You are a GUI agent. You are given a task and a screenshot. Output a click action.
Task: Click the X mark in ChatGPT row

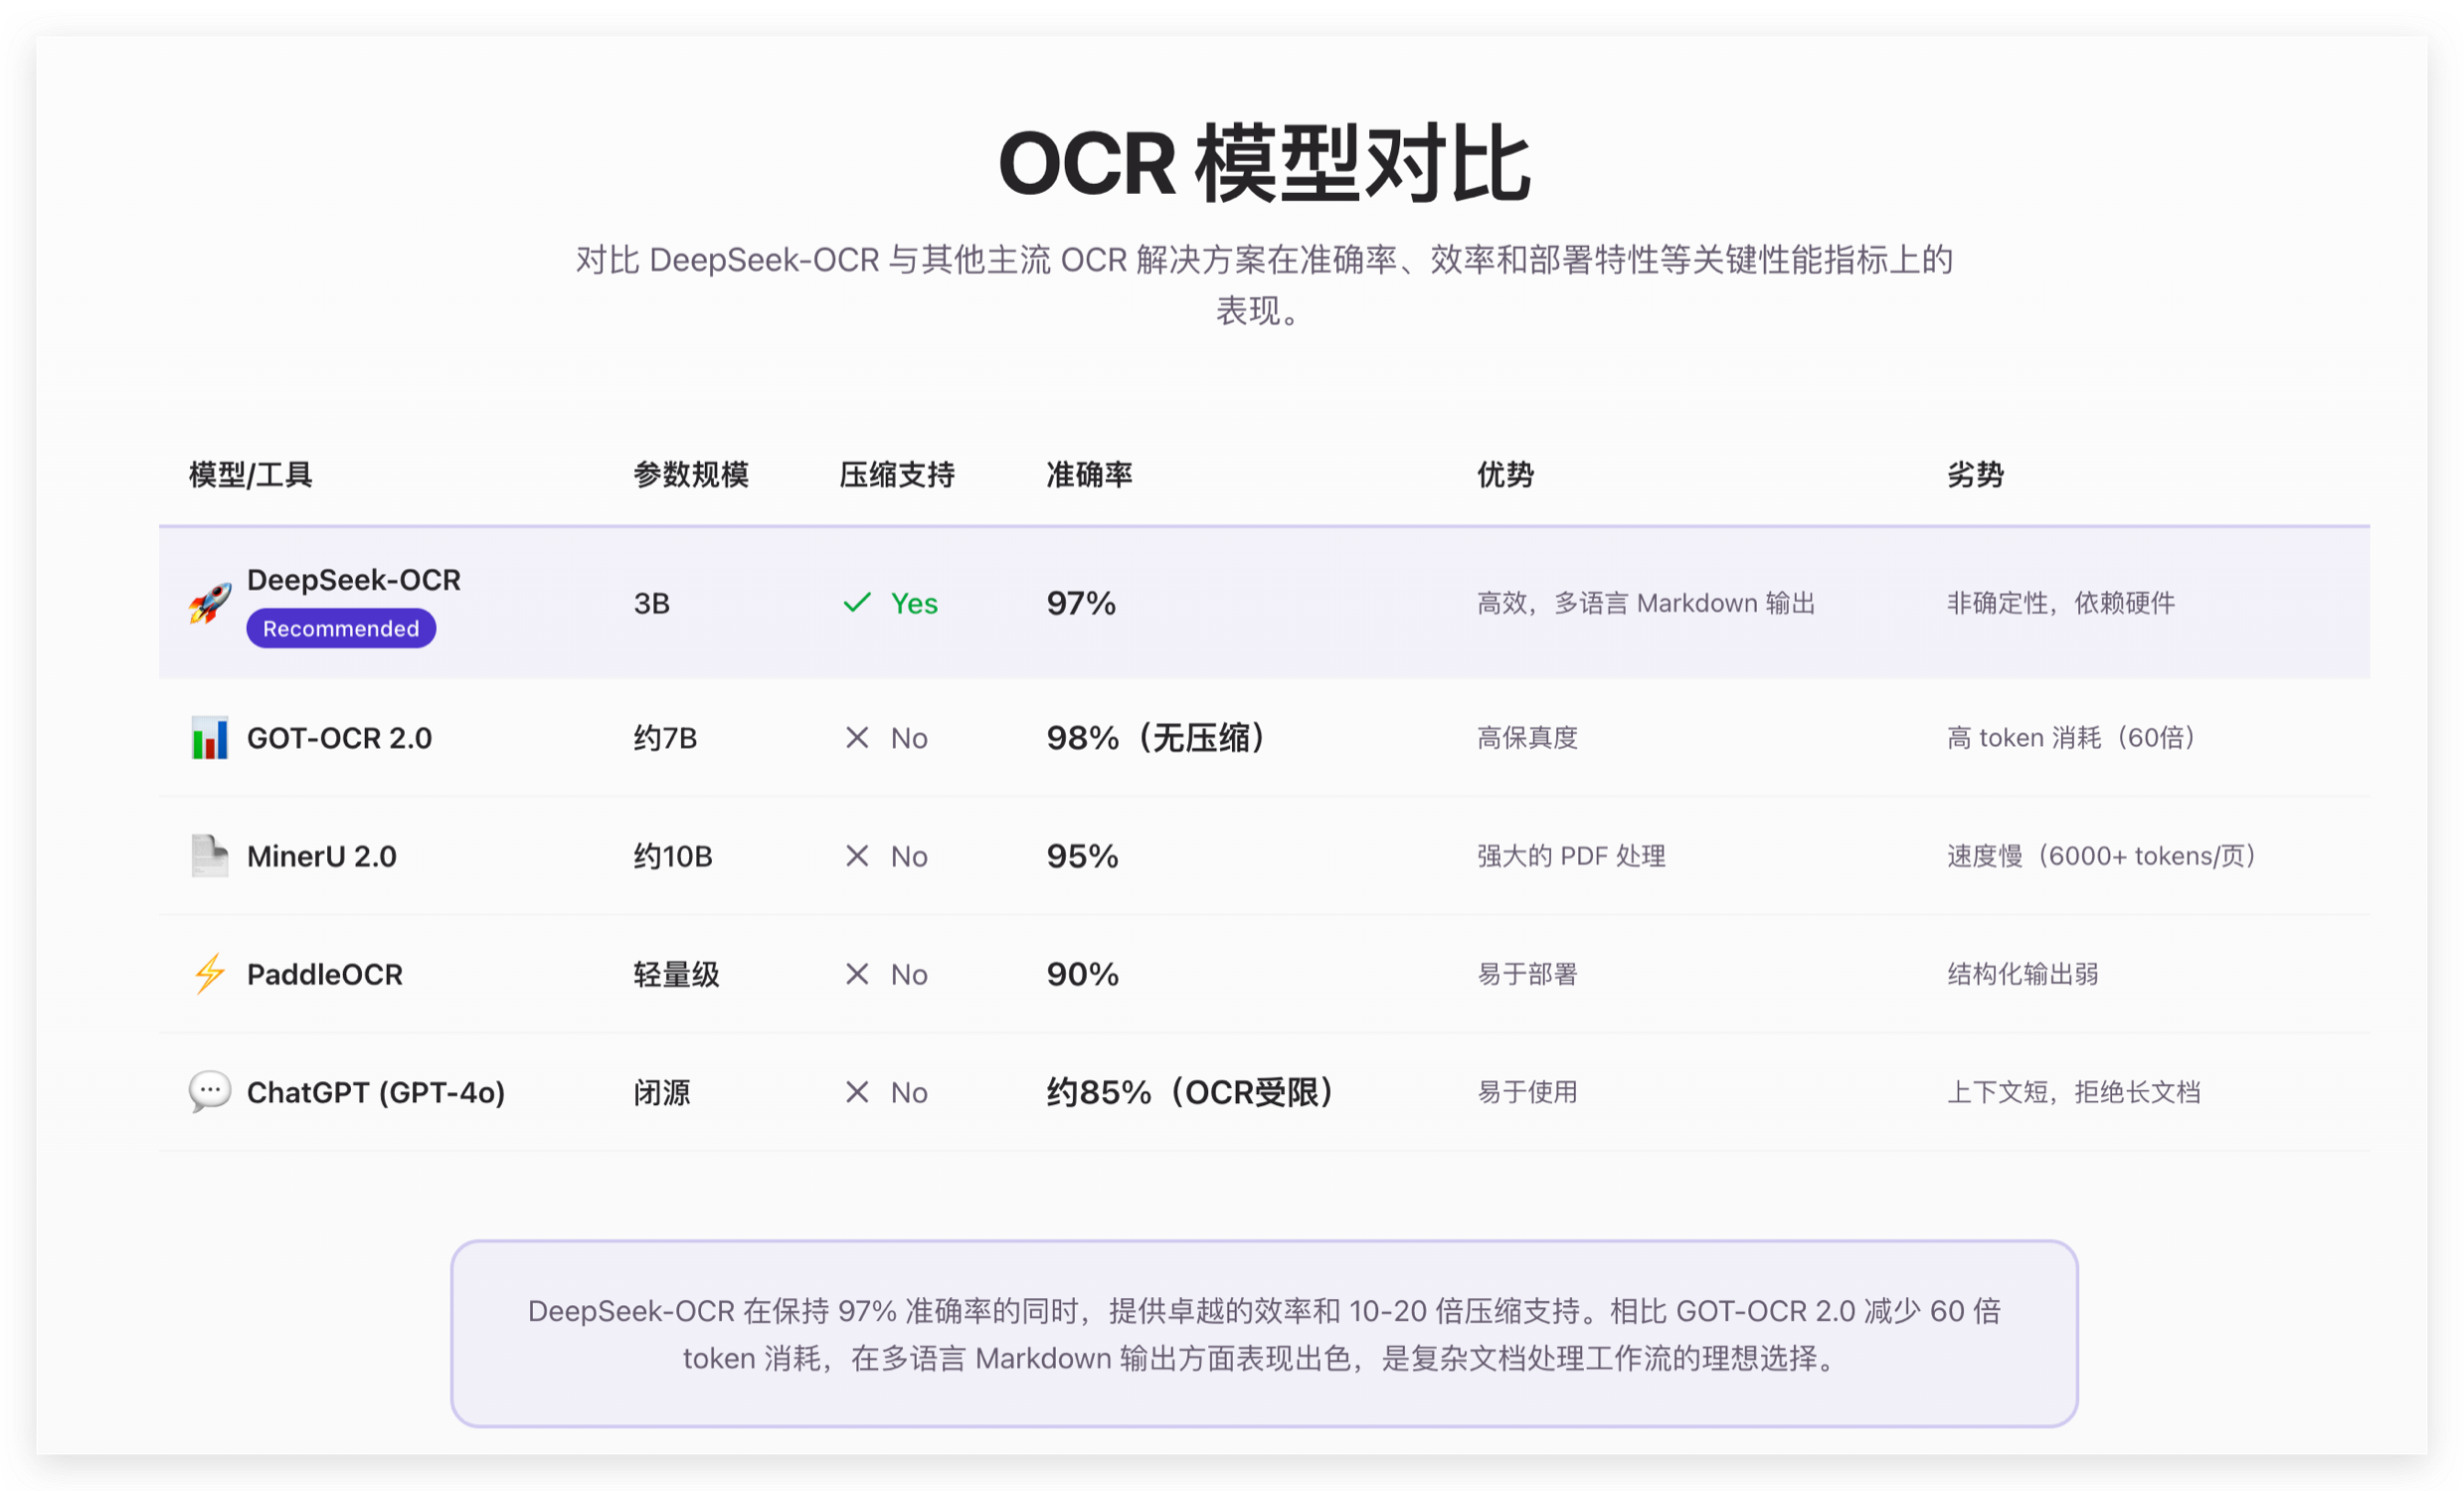pos(857,1092)
